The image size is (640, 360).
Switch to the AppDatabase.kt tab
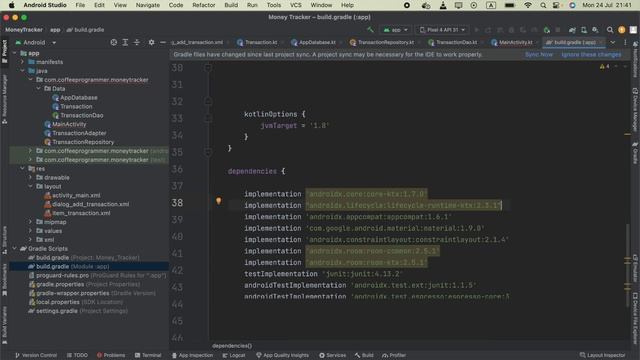[313, 42]
